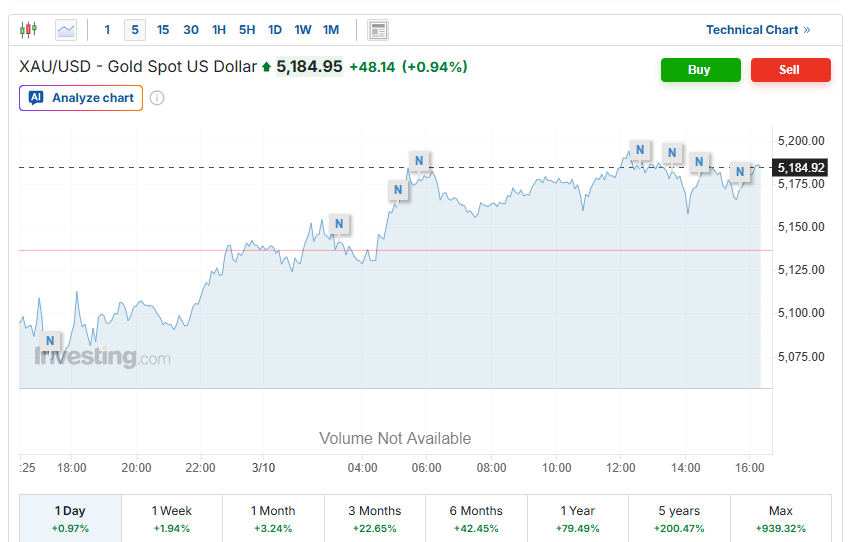Image resolution: width=855 pixels, height=542 pixels.
Task: Switch to the 1H interval
Action: pyautogui.click(x=218, y=30)
